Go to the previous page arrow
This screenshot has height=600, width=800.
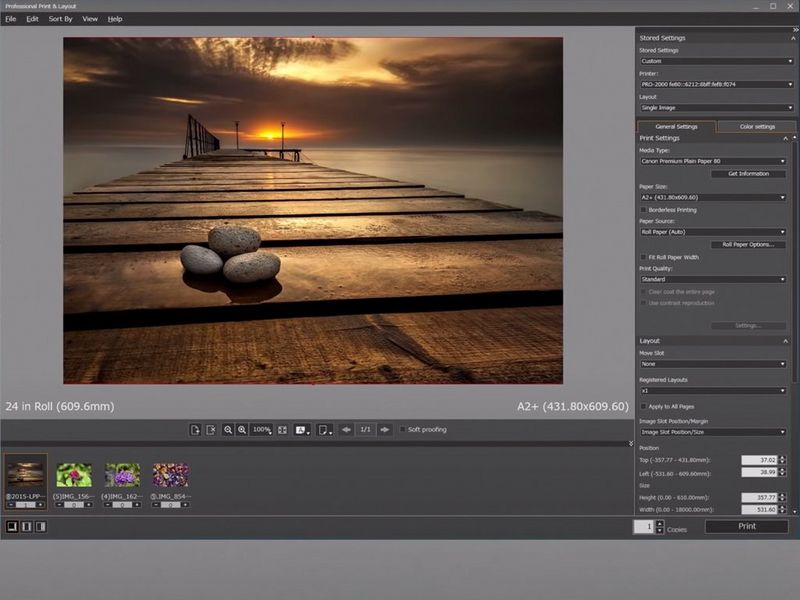click(x=346, y=429)
